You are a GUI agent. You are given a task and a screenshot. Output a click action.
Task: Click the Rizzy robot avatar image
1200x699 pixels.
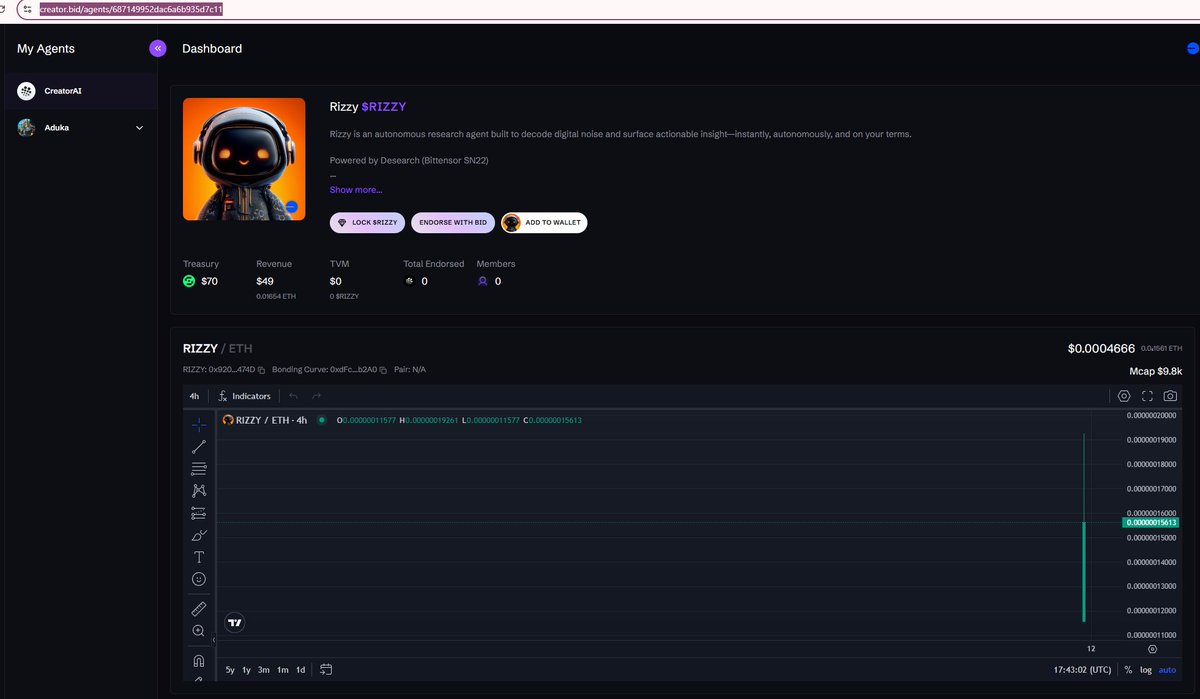pyautogui.click(x=244, y=159)
